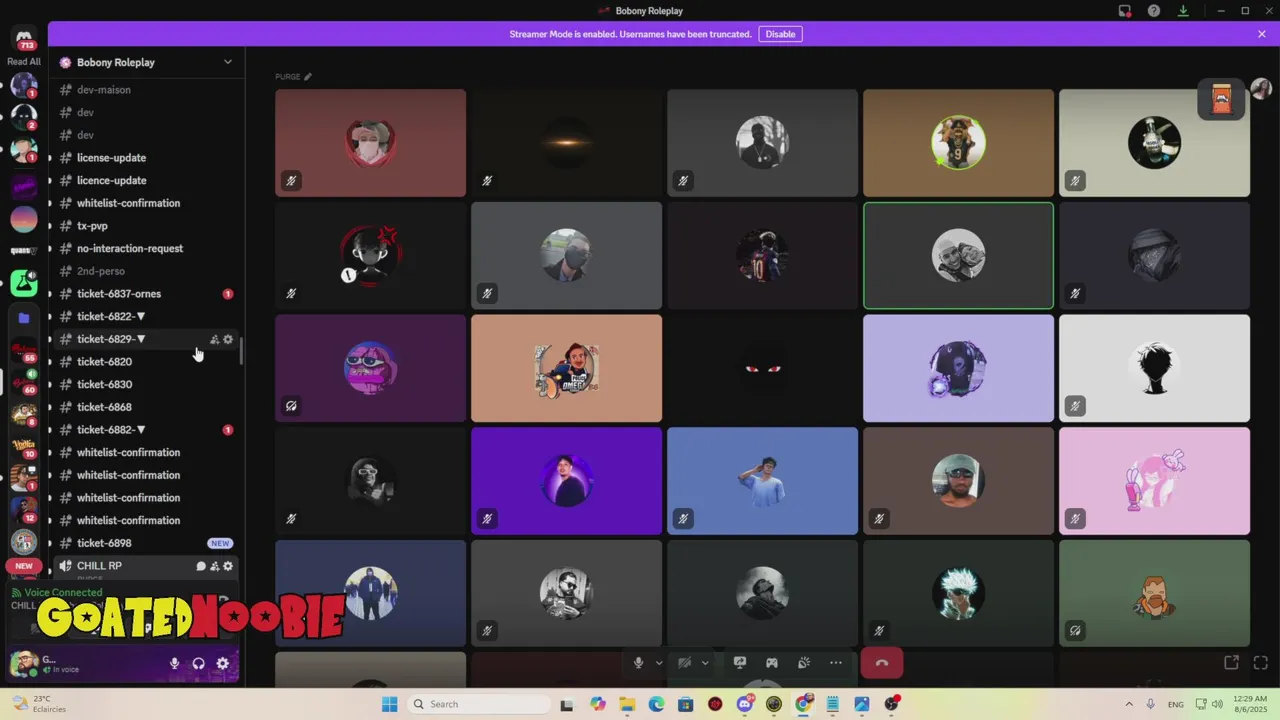Image resolution: width=1280 pixels, height=720 pixels.
Task: Open File Explorer from taskbar
Action: [x=627, y=704]
